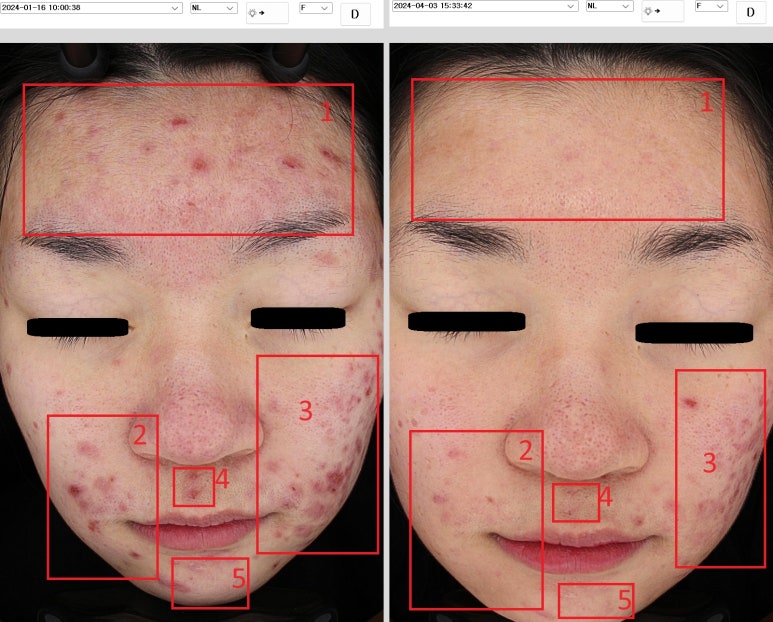773x622 pixels.
Task: Open the NL dropdown in left panel
Action: [213, 8]
